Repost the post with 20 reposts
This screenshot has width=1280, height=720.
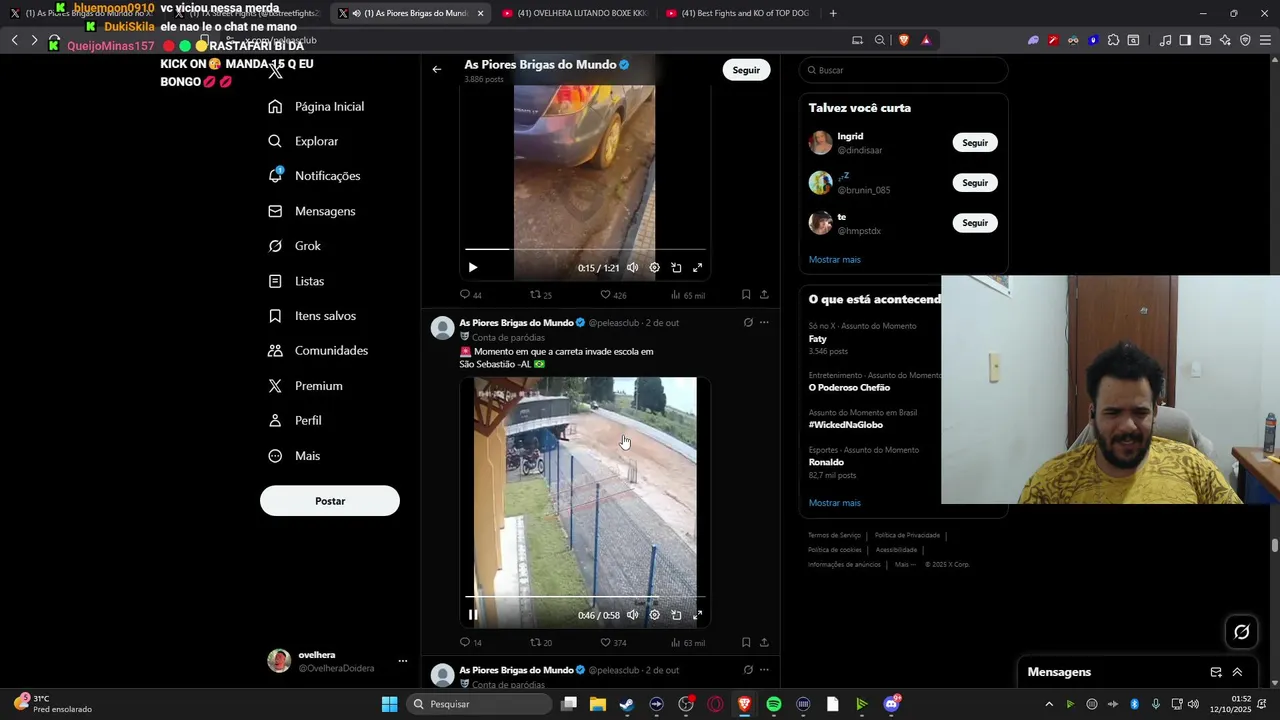(541, 643)
